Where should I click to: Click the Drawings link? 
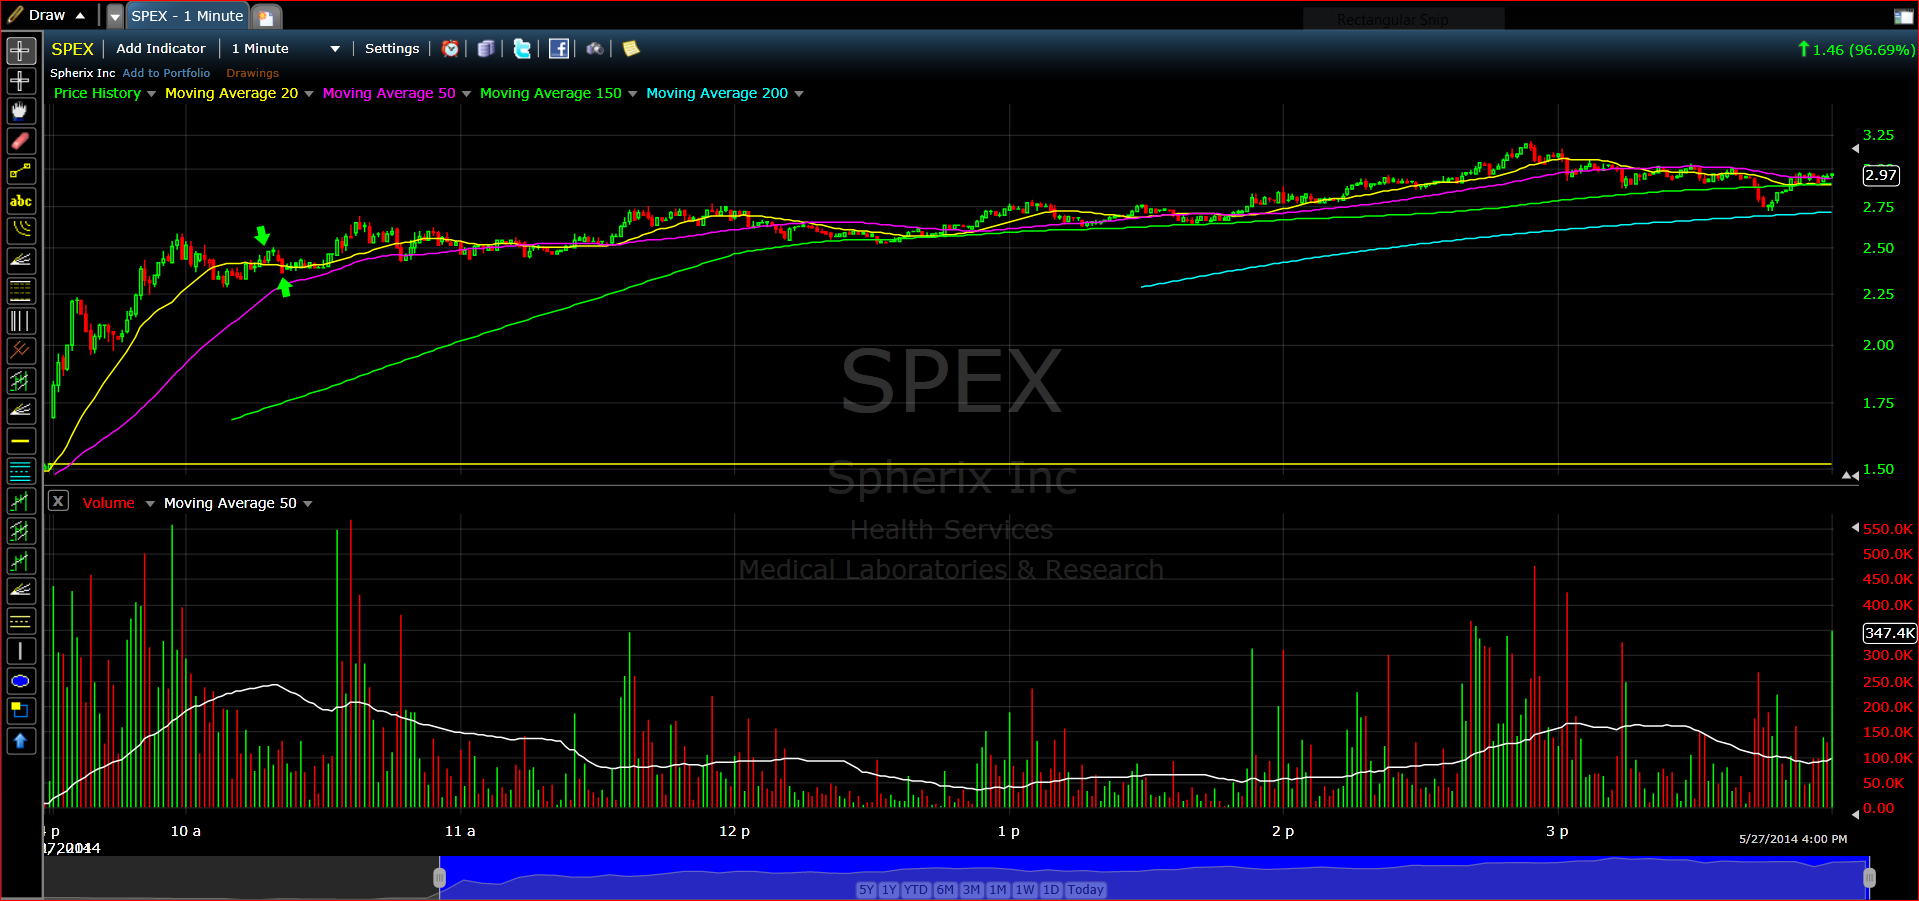tap(252, 73)
